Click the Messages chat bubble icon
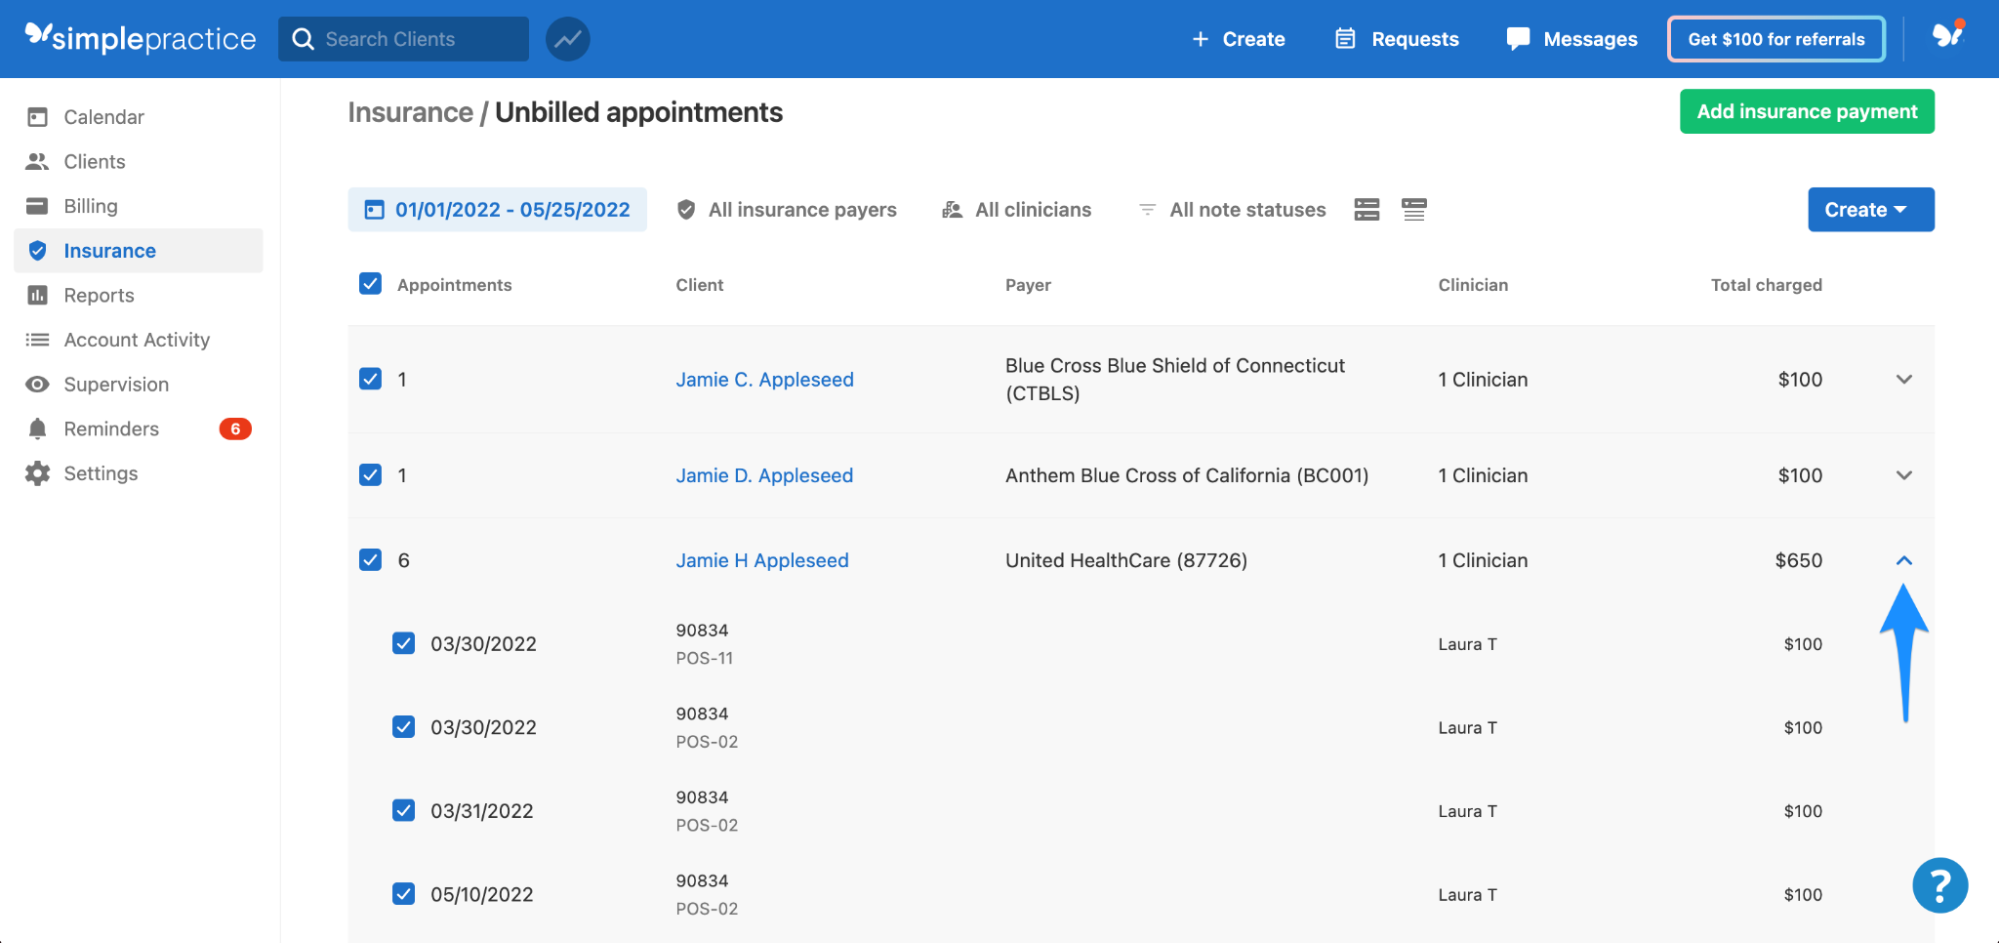This screenshot has height=943, width=1999. [x=1518, y=39]
